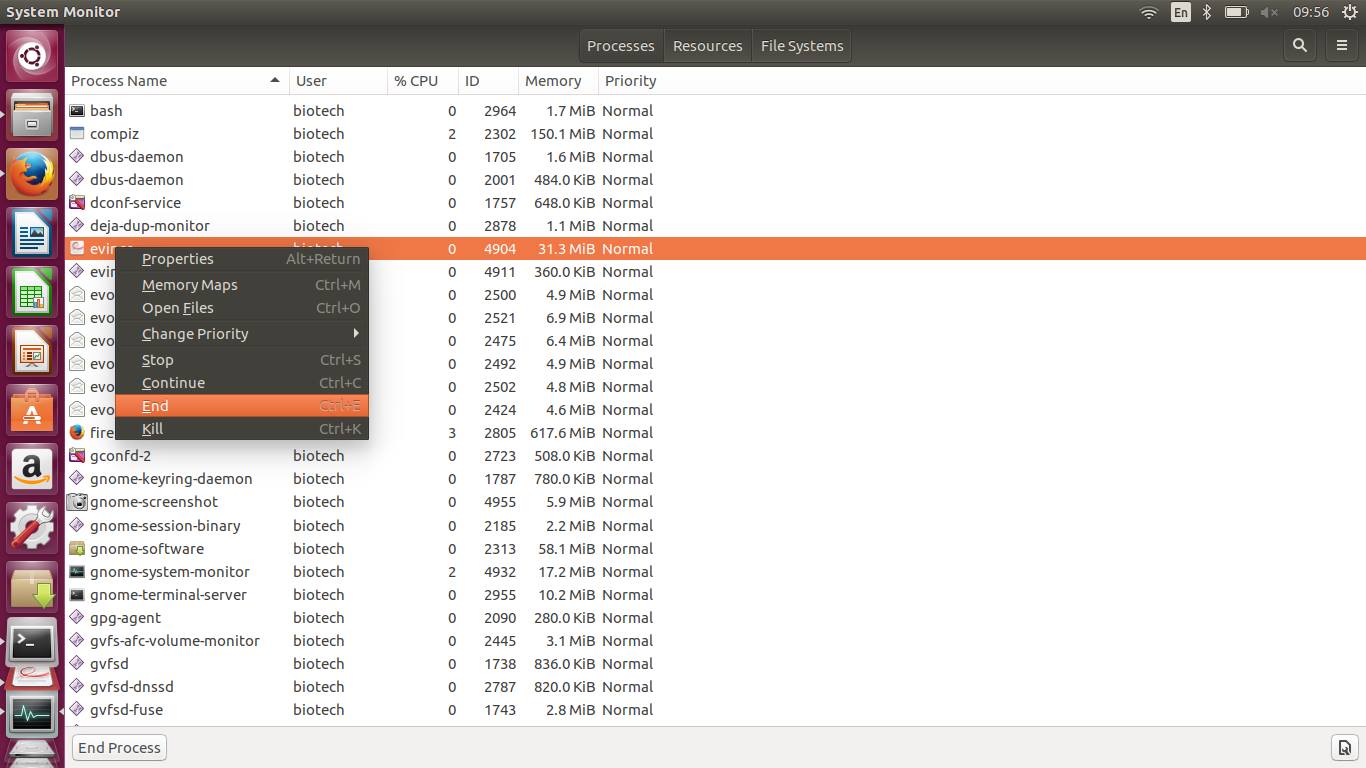Screen dimensions: 1366x768
Task: Click process ID 4911
Action: point(500,271)
